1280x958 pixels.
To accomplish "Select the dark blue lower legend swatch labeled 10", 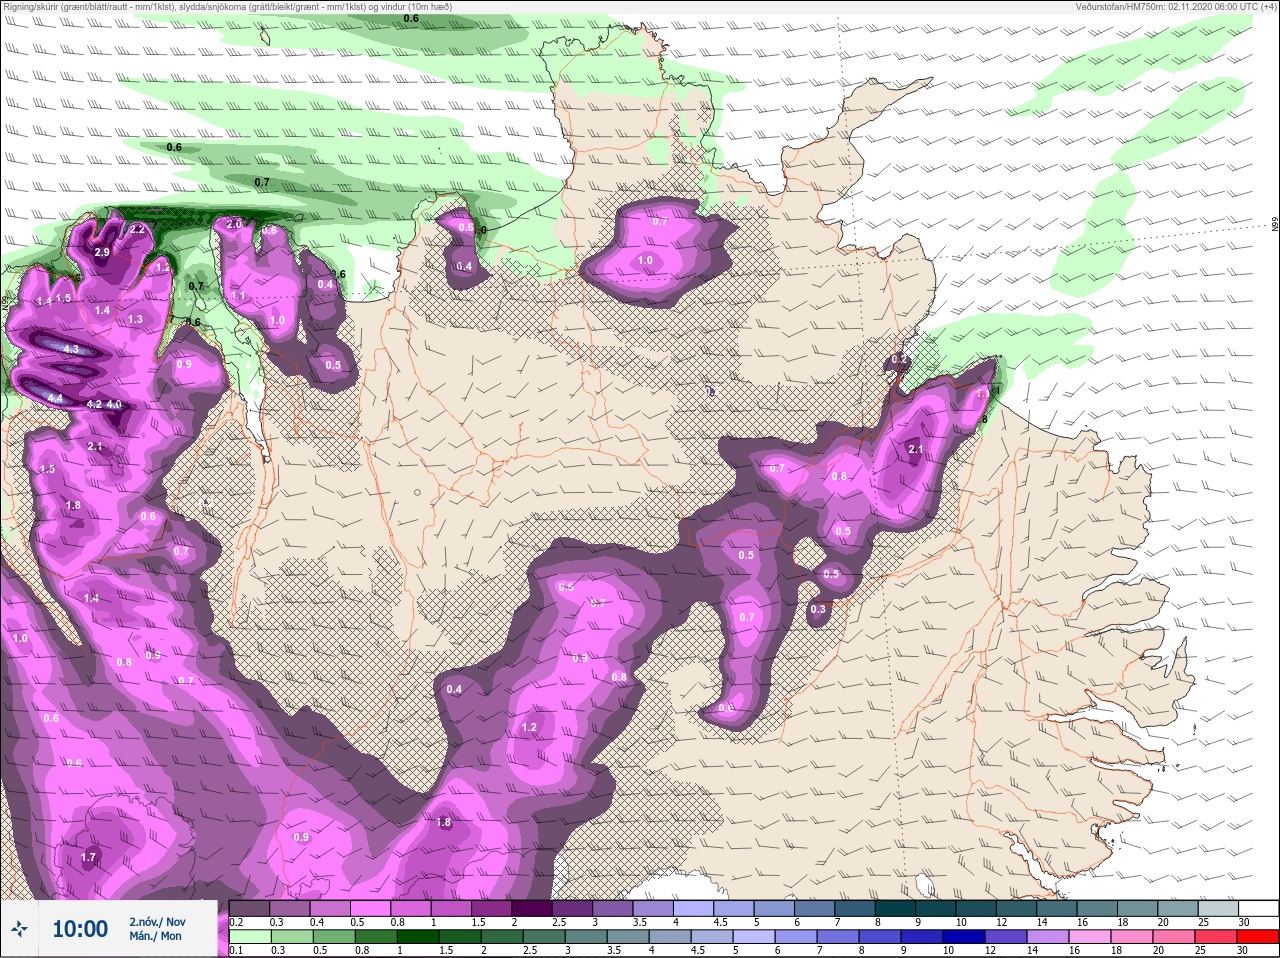I will click(964, 937).
